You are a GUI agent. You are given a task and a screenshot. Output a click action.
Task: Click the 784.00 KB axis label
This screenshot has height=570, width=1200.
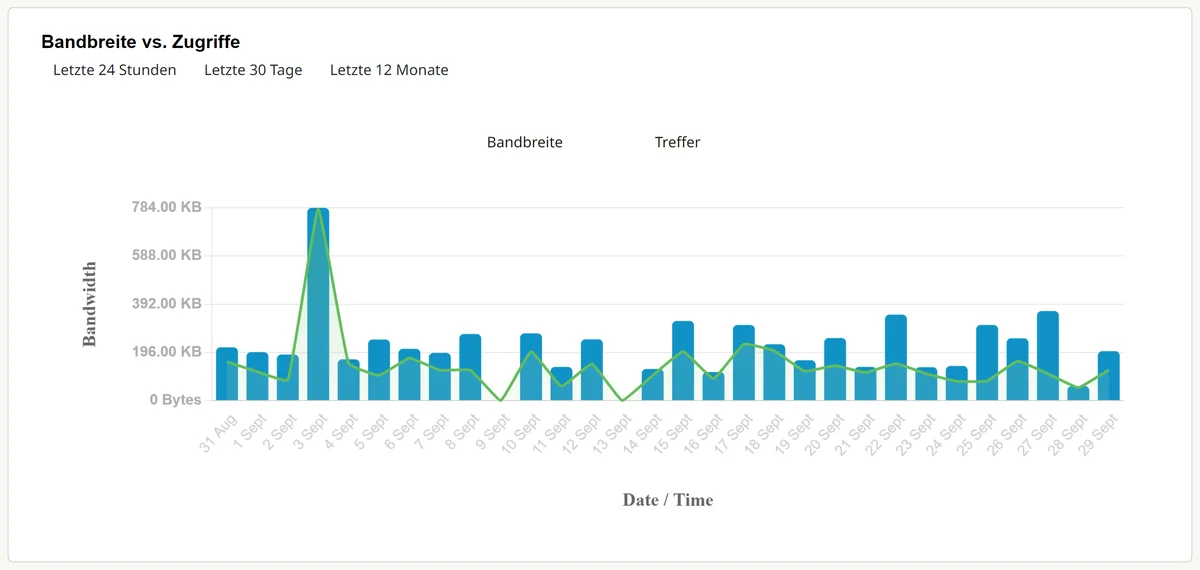coord(166,207)
